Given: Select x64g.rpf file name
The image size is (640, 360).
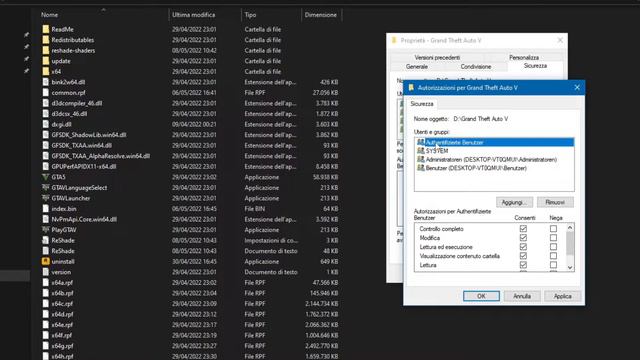Looking at the screenshot, I should pos(62,346).
